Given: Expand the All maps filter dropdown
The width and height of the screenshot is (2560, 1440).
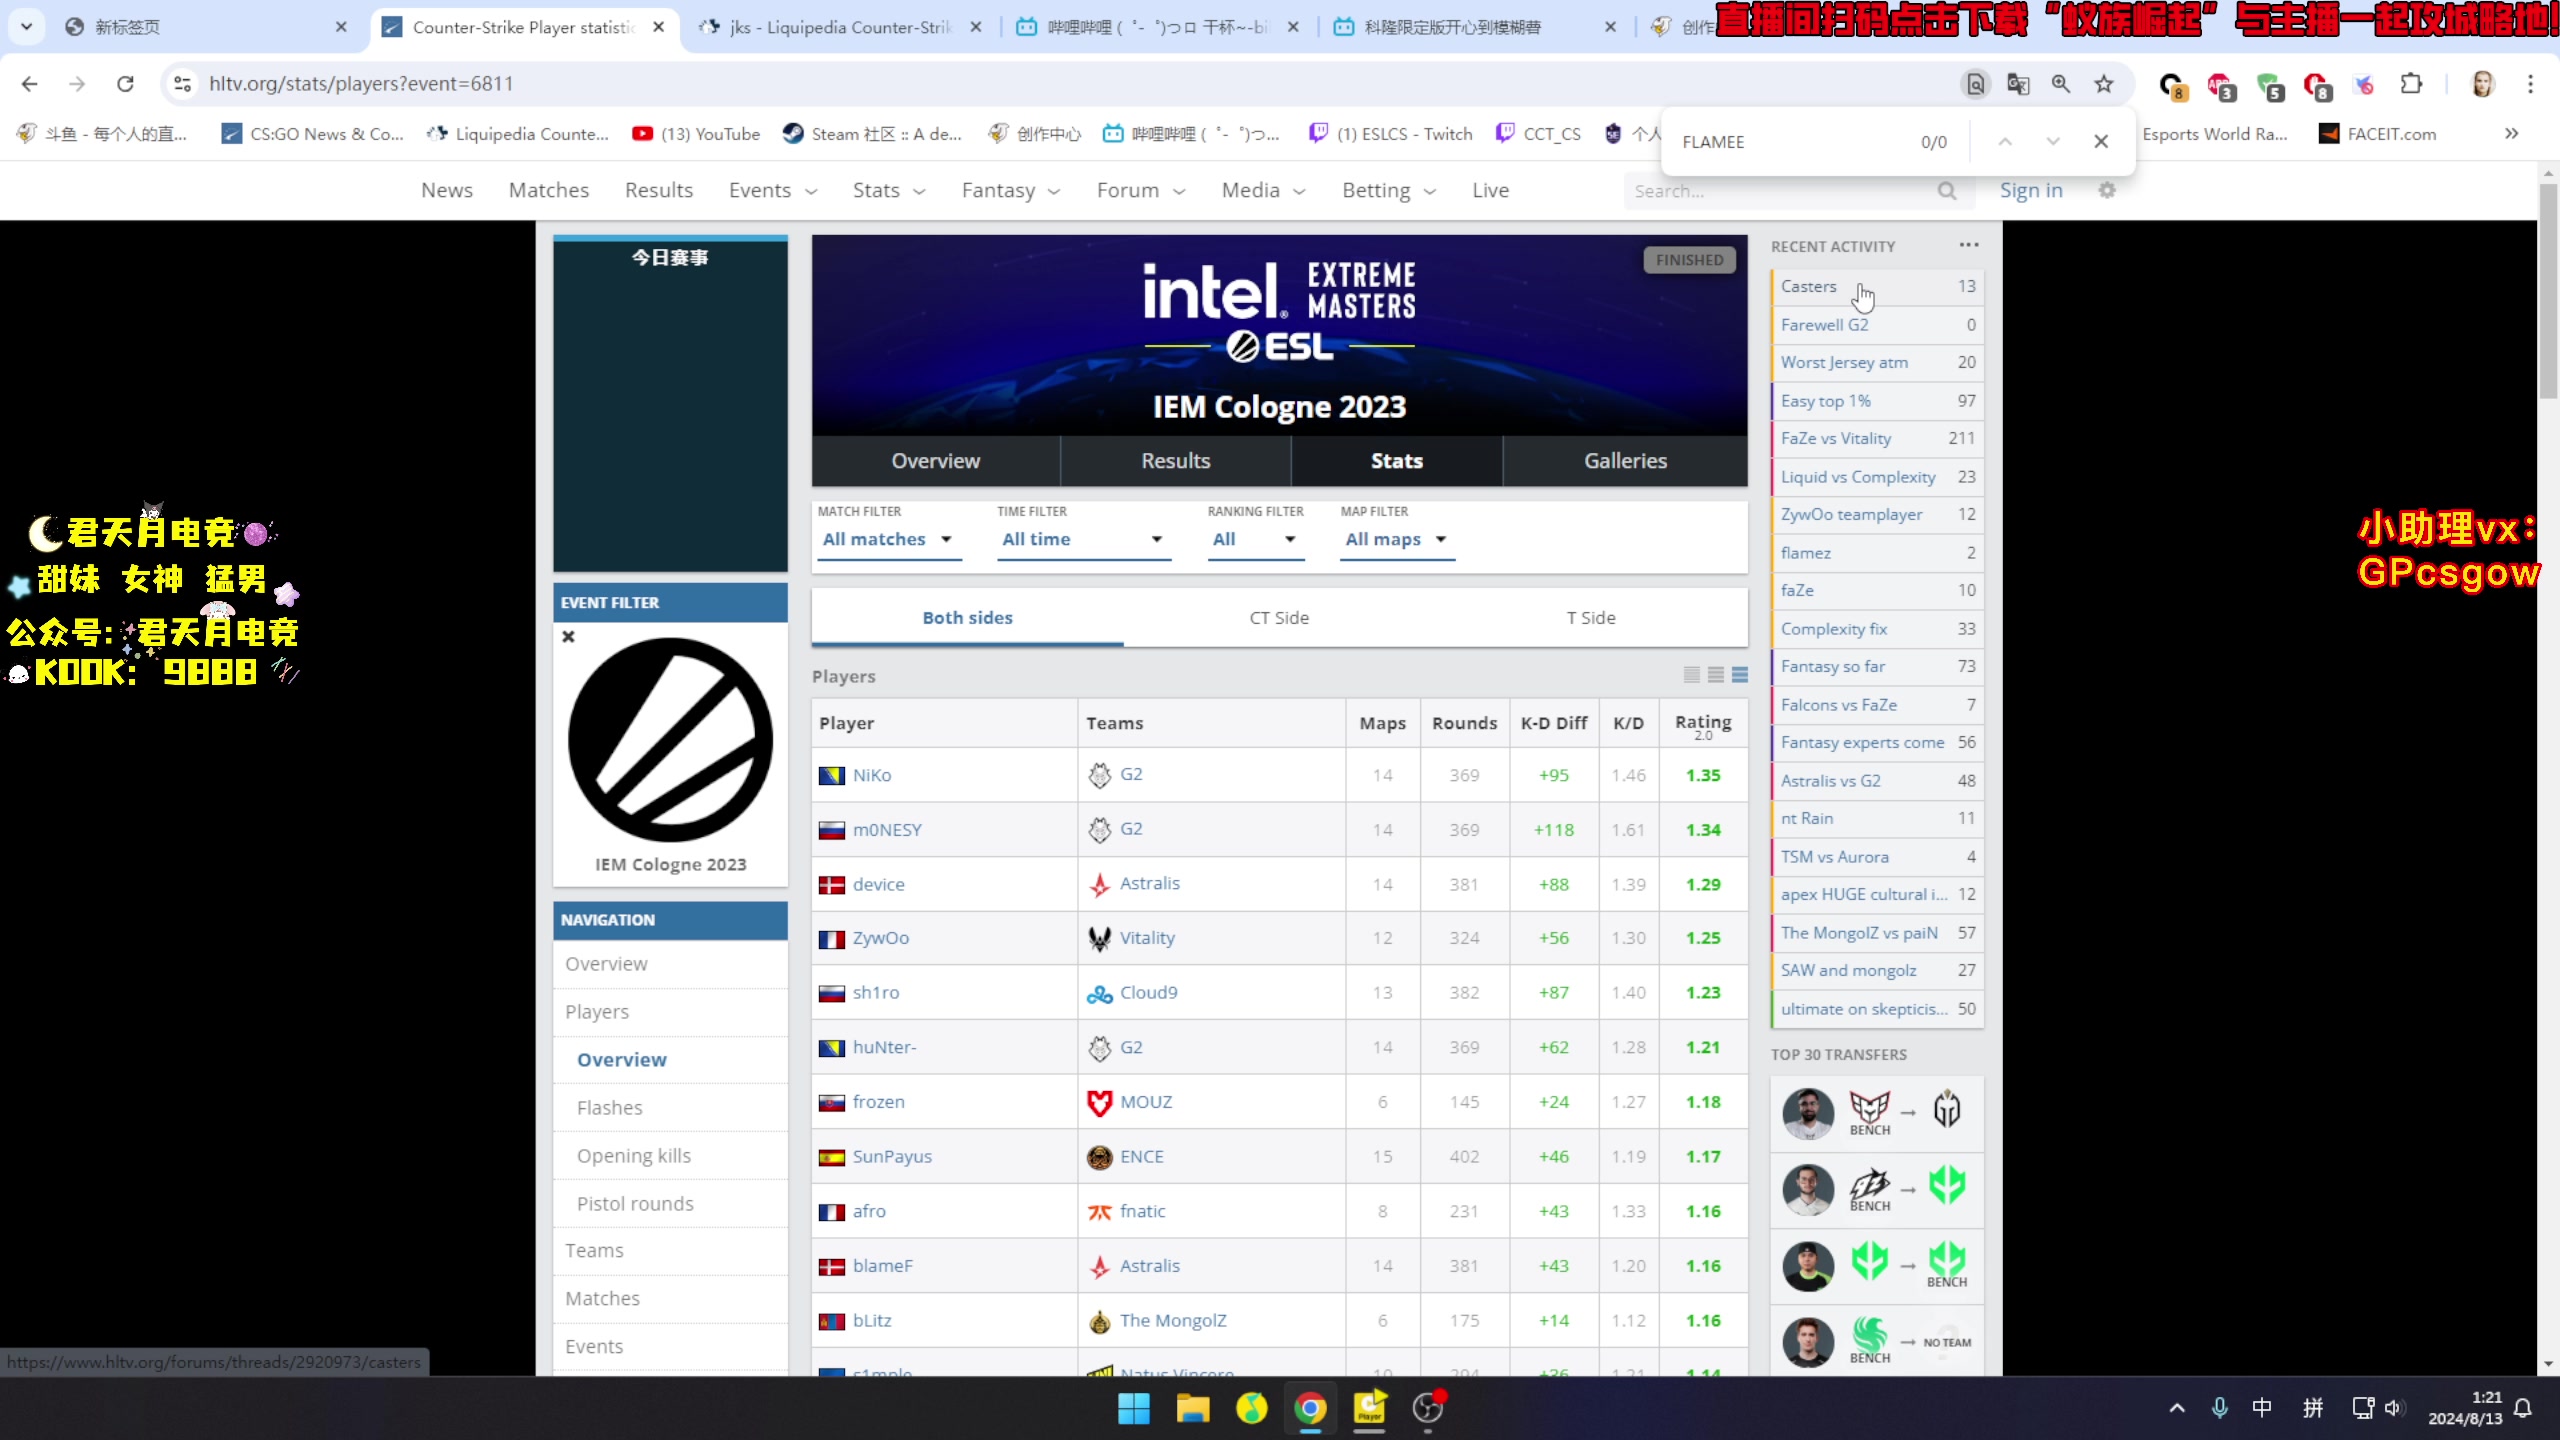Looking at the screenshot, I should pyautogui.click(x=1398, y=538).
